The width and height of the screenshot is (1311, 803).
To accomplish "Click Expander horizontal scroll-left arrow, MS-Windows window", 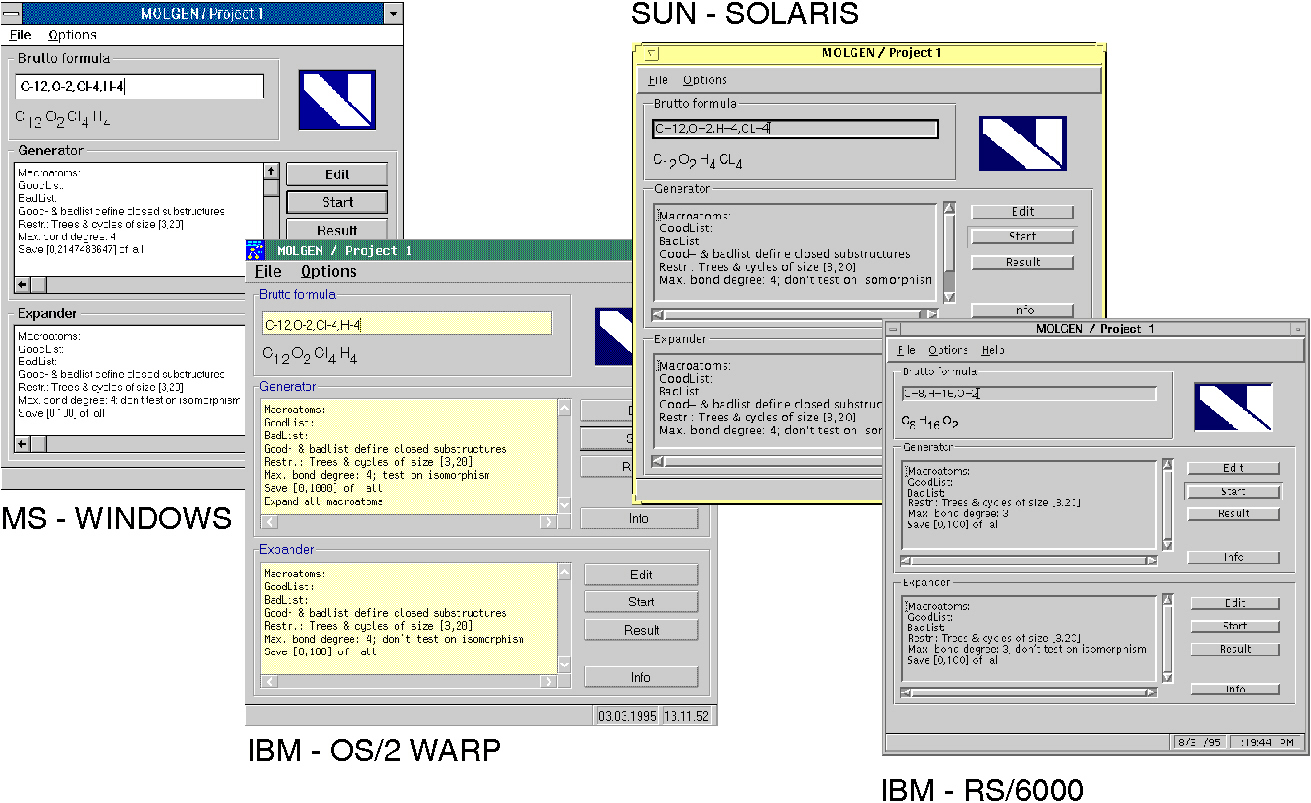I will (23, 442).
